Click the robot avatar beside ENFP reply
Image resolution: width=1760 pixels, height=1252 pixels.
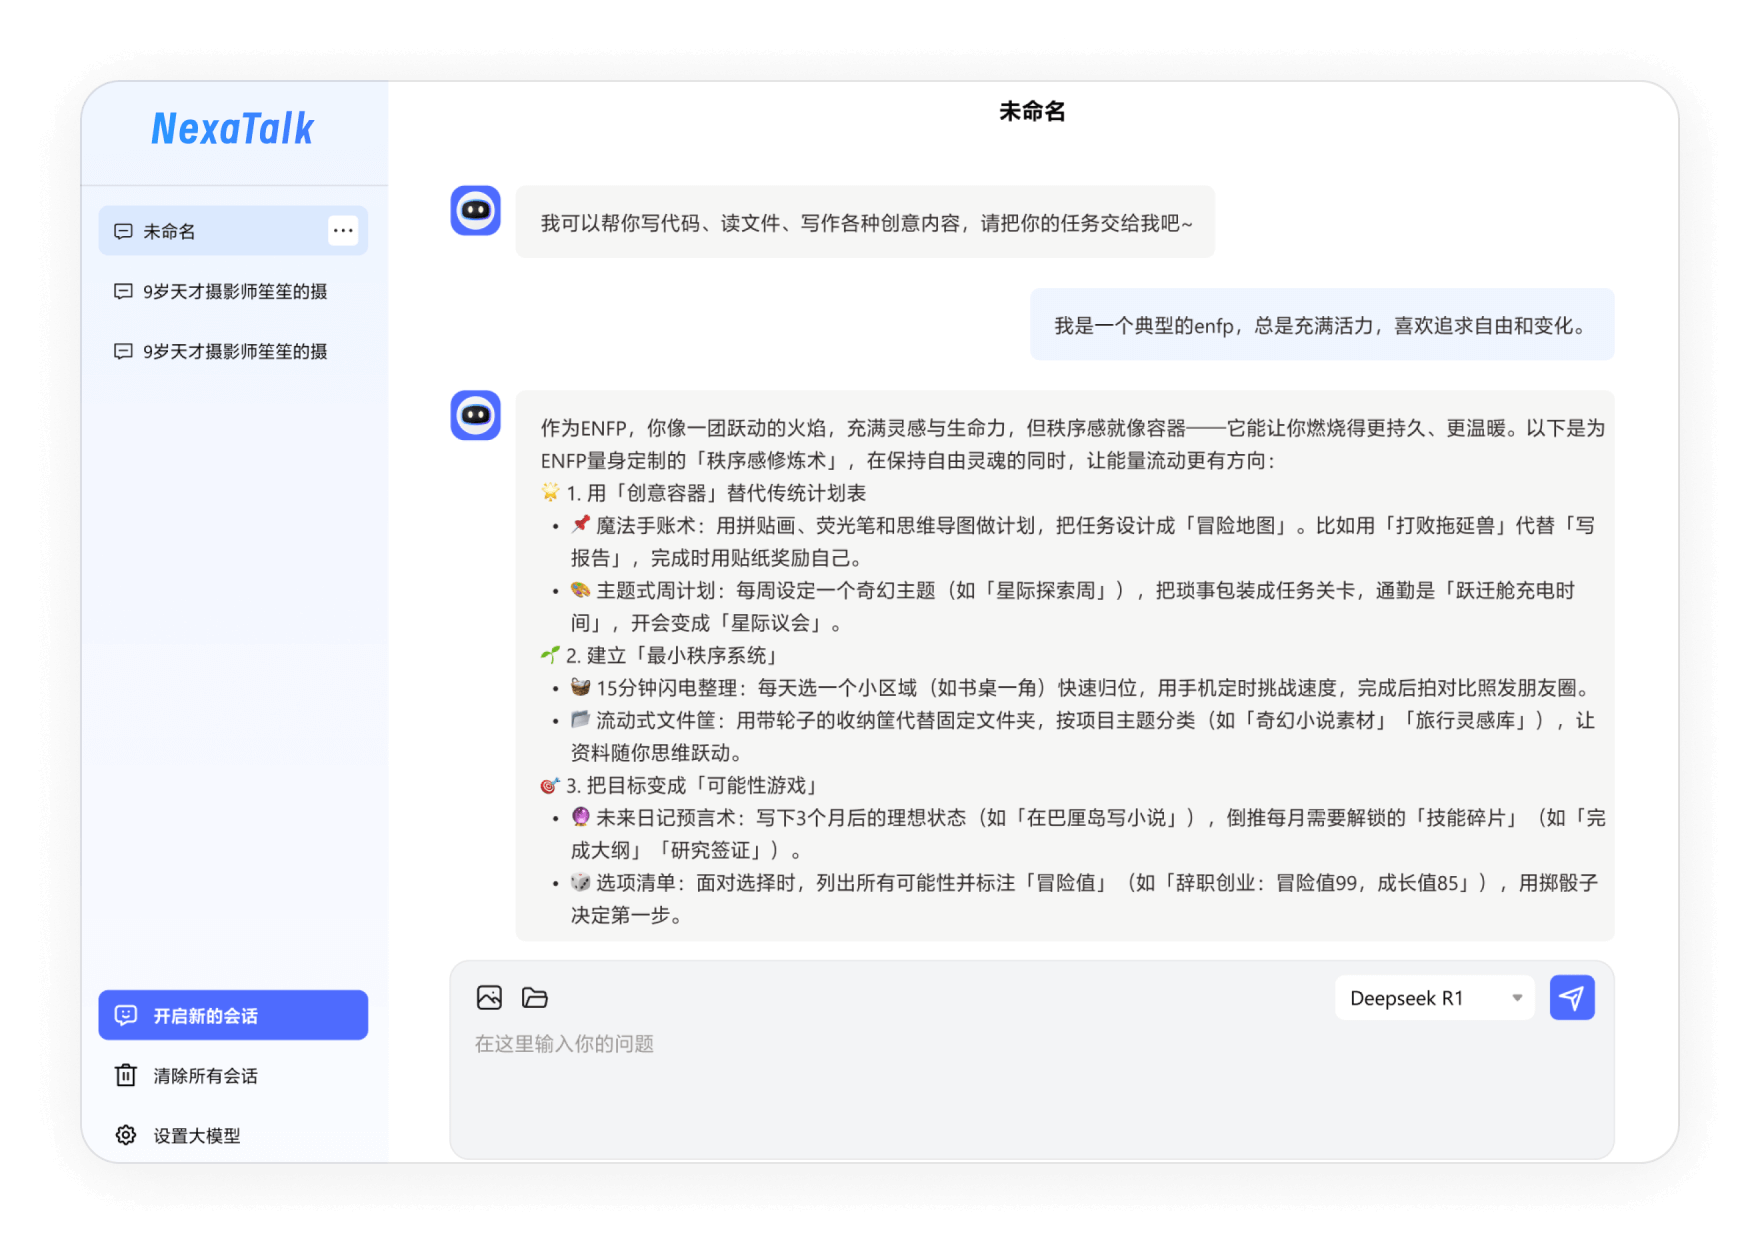click(475, 415)
